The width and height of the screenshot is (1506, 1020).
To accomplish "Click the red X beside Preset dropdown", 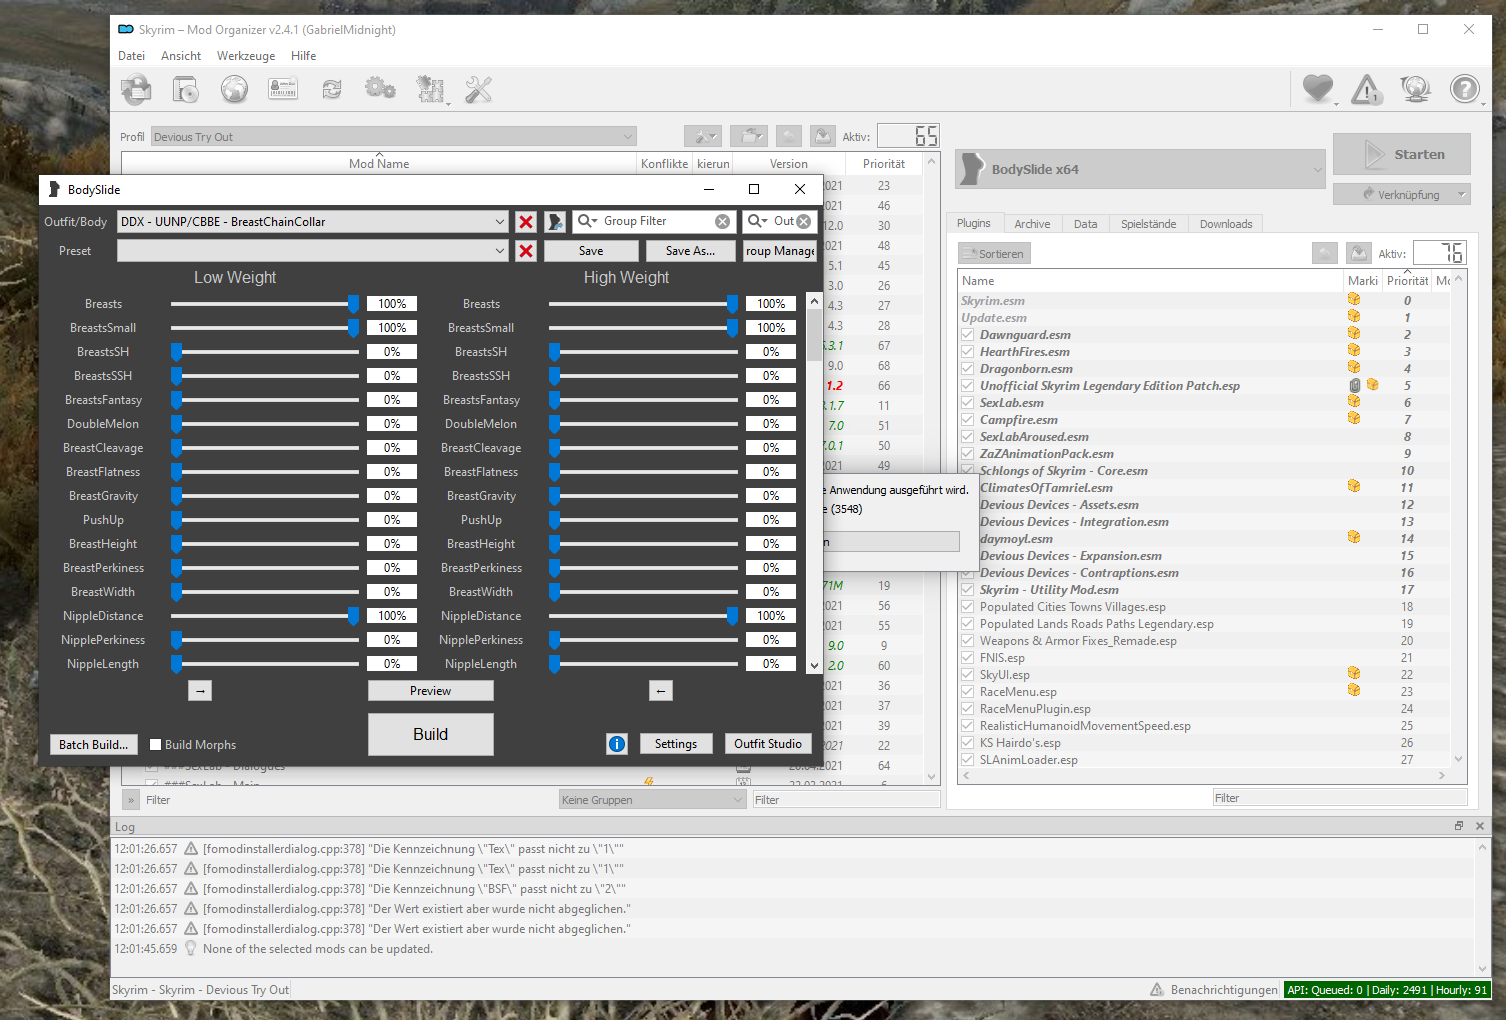I will (526, 251).
